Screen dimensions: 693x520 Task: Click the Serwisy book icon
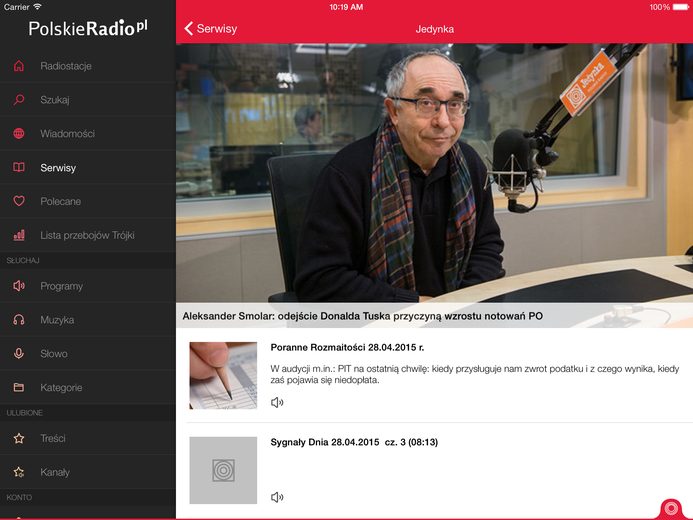click(x=19, y=167)
